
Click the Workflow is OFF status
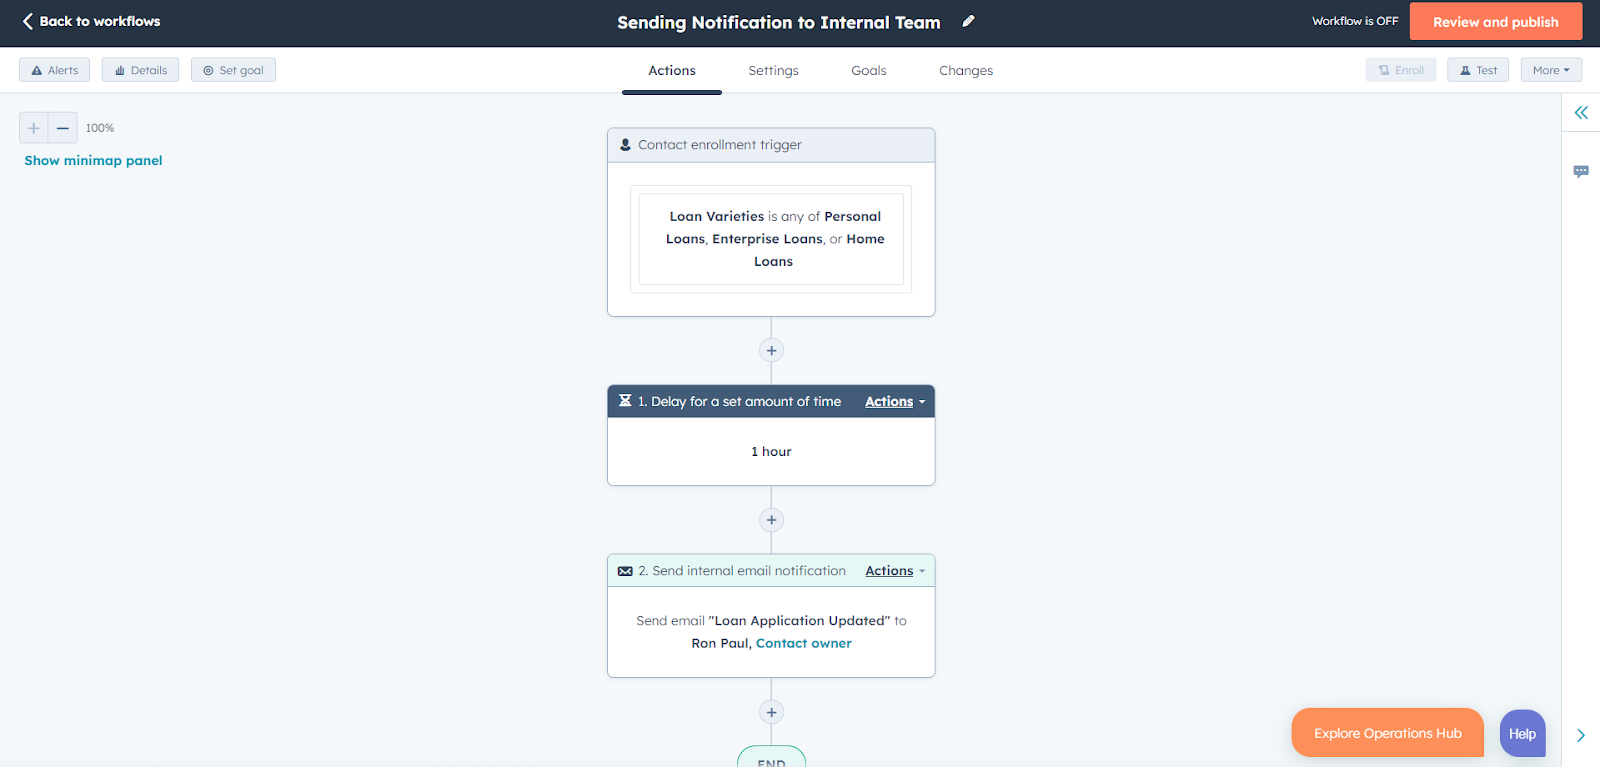(1355, 21)
